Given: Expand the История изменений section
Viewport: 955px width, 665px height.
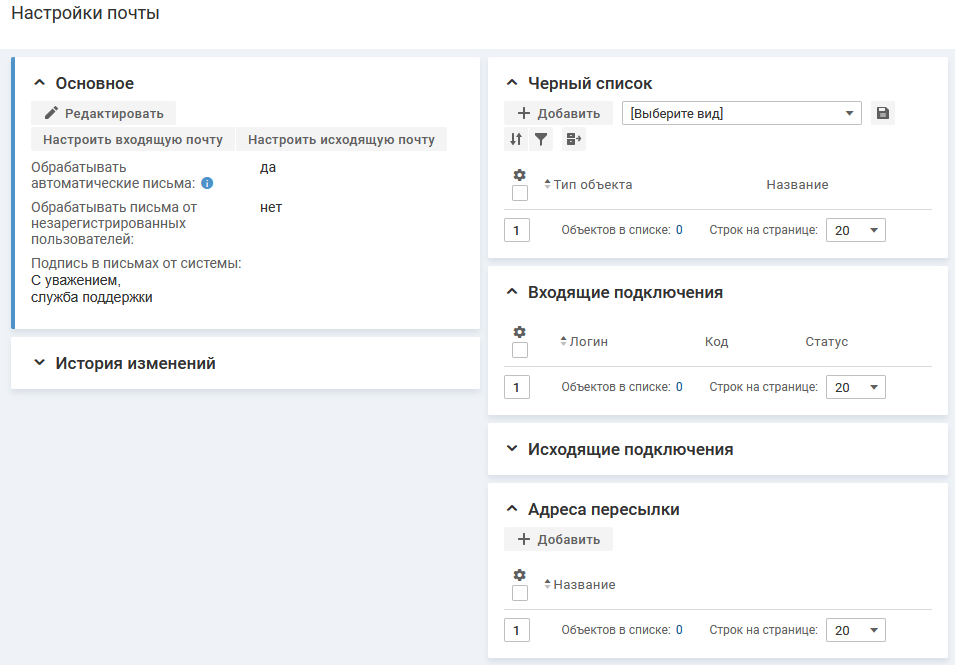Looking at the screenshot, I should (x=134, y=363).
